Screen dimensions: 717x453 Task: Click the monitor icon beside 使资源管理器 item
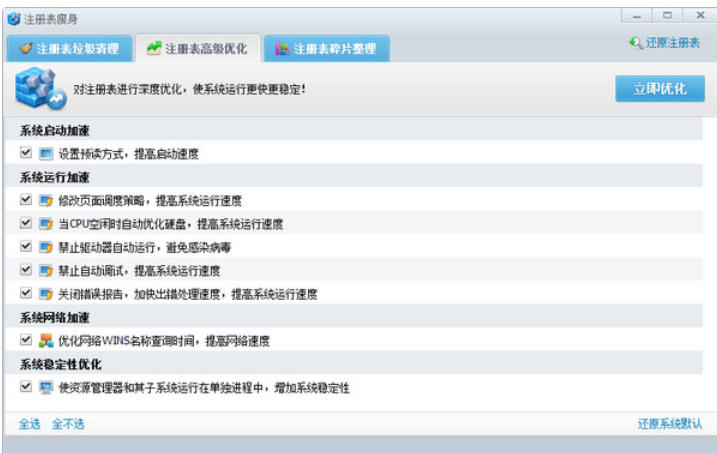[45, 387]
